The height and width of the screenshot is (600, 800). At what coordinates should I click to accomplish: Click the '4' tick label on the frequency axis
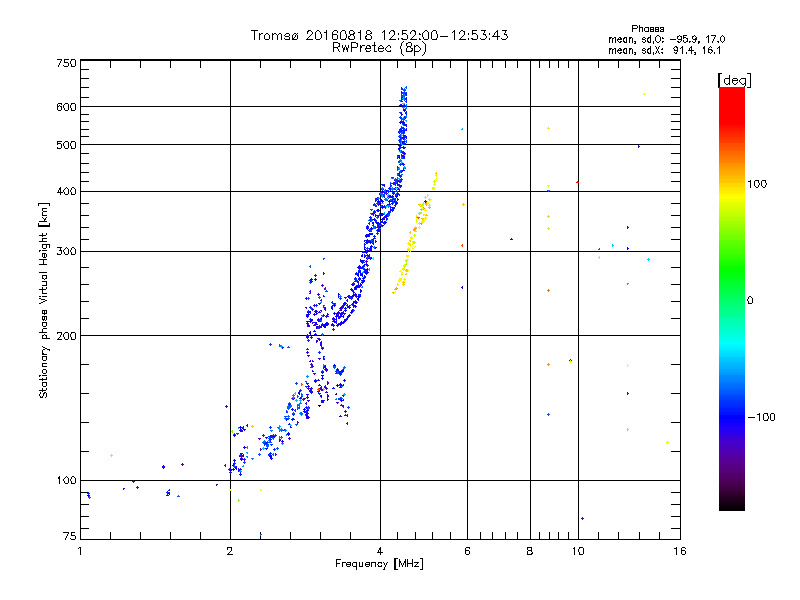click(x=380, y=551)
